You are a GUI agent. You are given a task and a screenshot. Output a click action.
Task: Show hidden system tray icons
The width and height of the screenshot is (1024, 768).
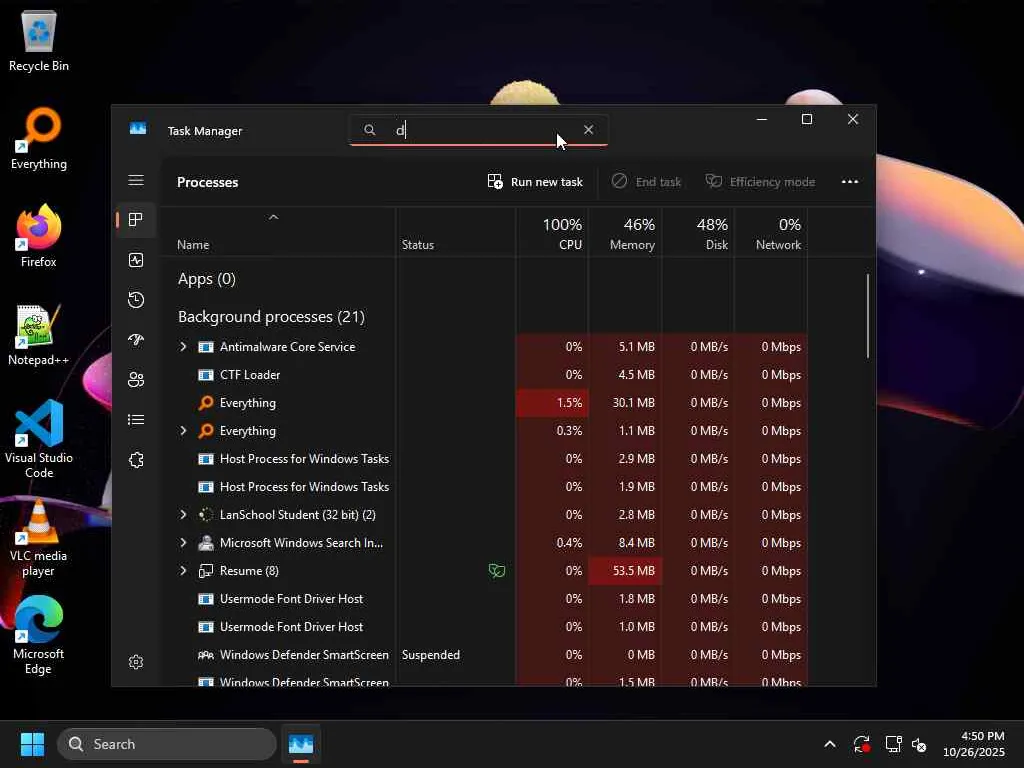pos(830,744)
